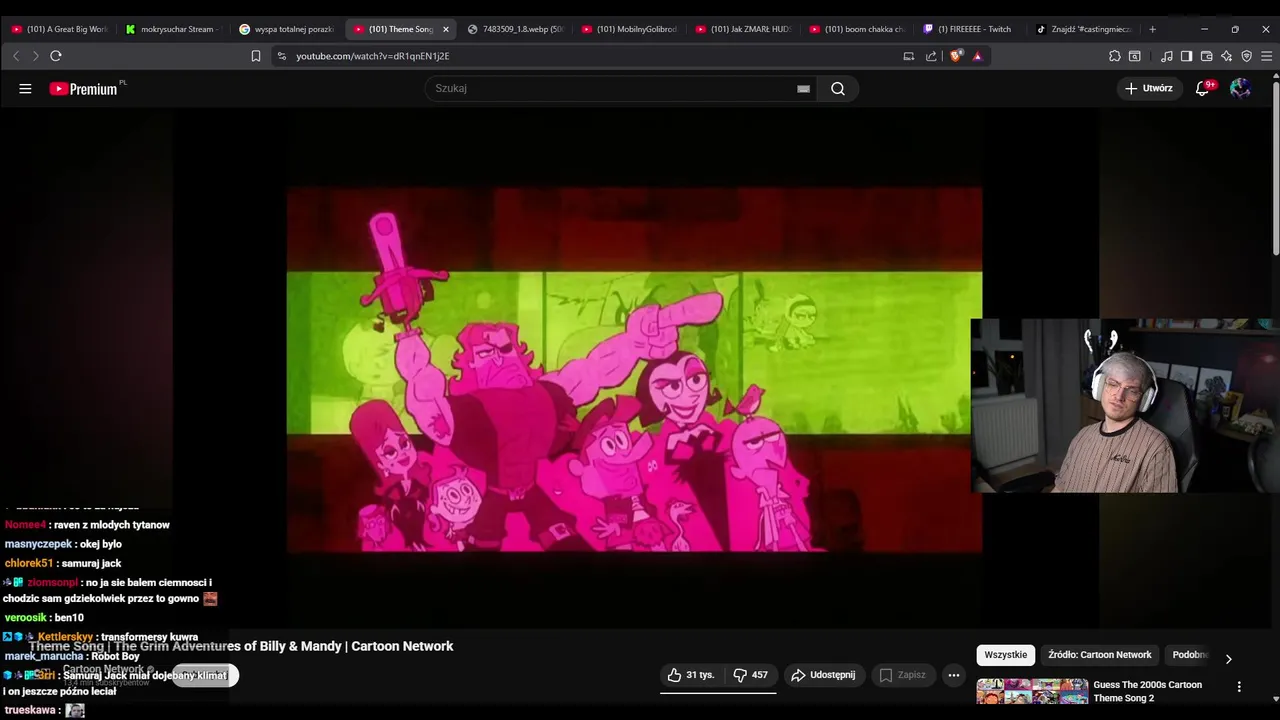Like the video (31 tys.)

coord(691,675)
